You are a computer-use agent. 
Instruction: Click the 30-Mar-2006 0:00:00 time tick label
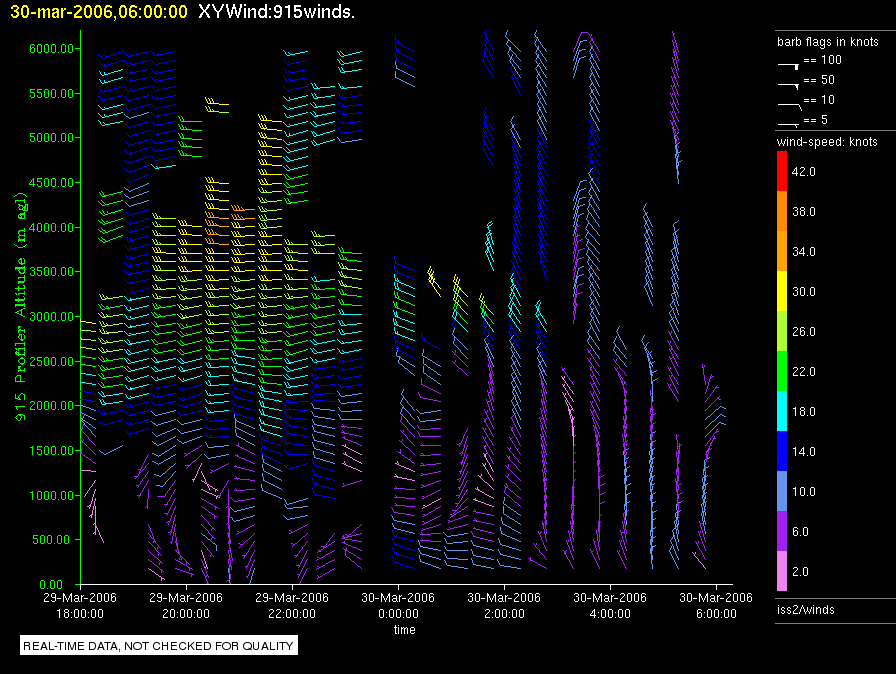coord(398,605)
